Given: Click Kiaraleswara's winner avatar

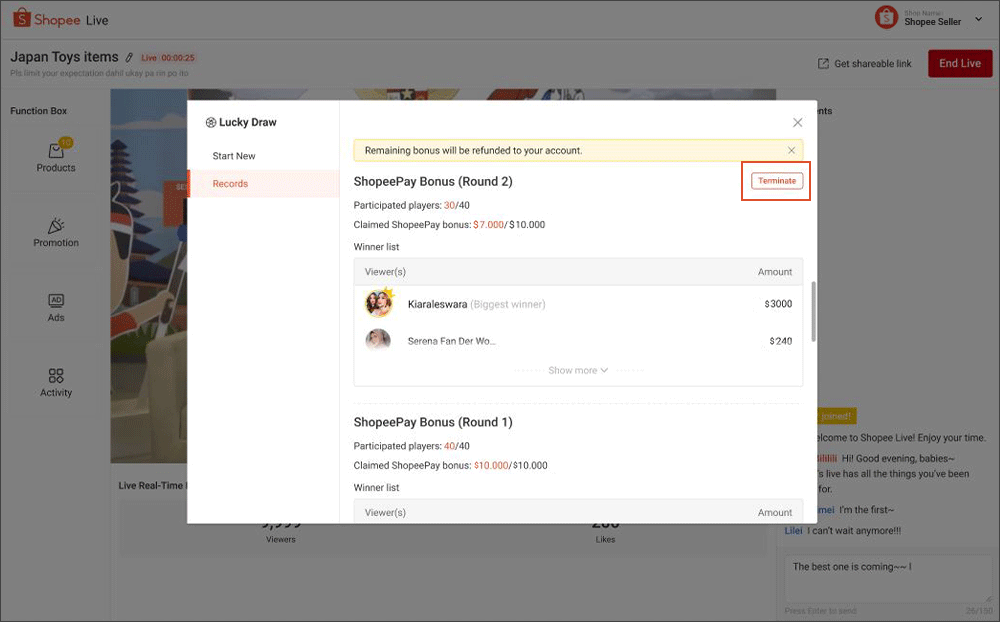Looking at the screenshot, I should [x=379, y=303].
